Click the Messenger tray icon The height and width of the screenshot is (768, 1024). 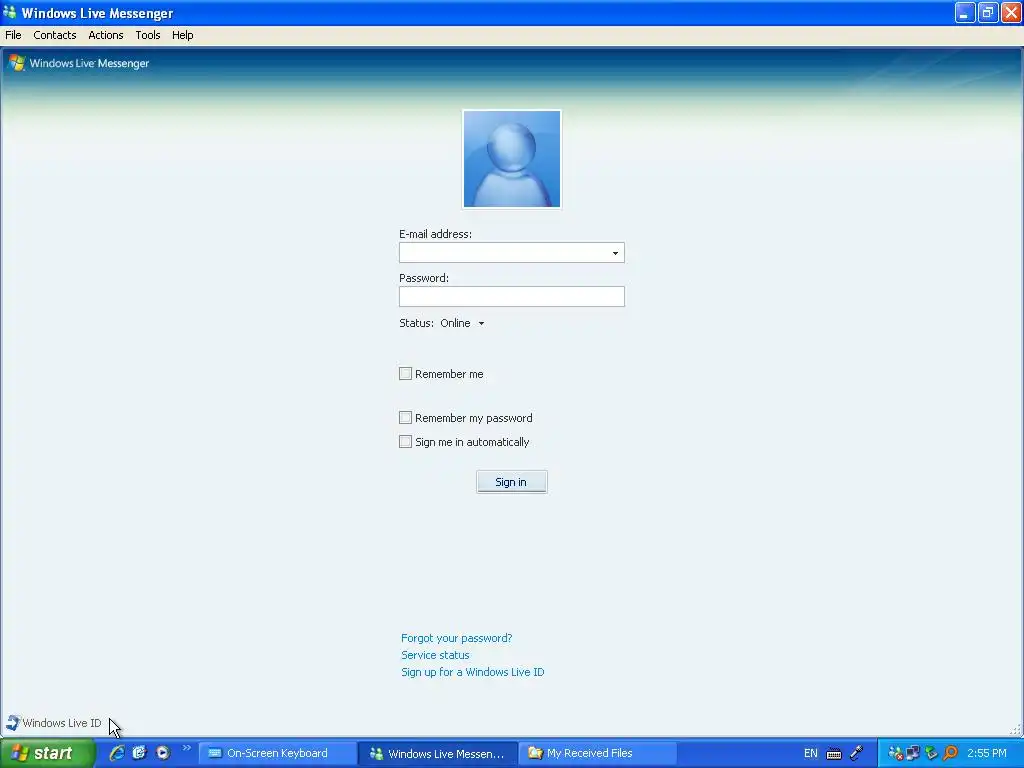pyautogui.click(x=895, y=753)
